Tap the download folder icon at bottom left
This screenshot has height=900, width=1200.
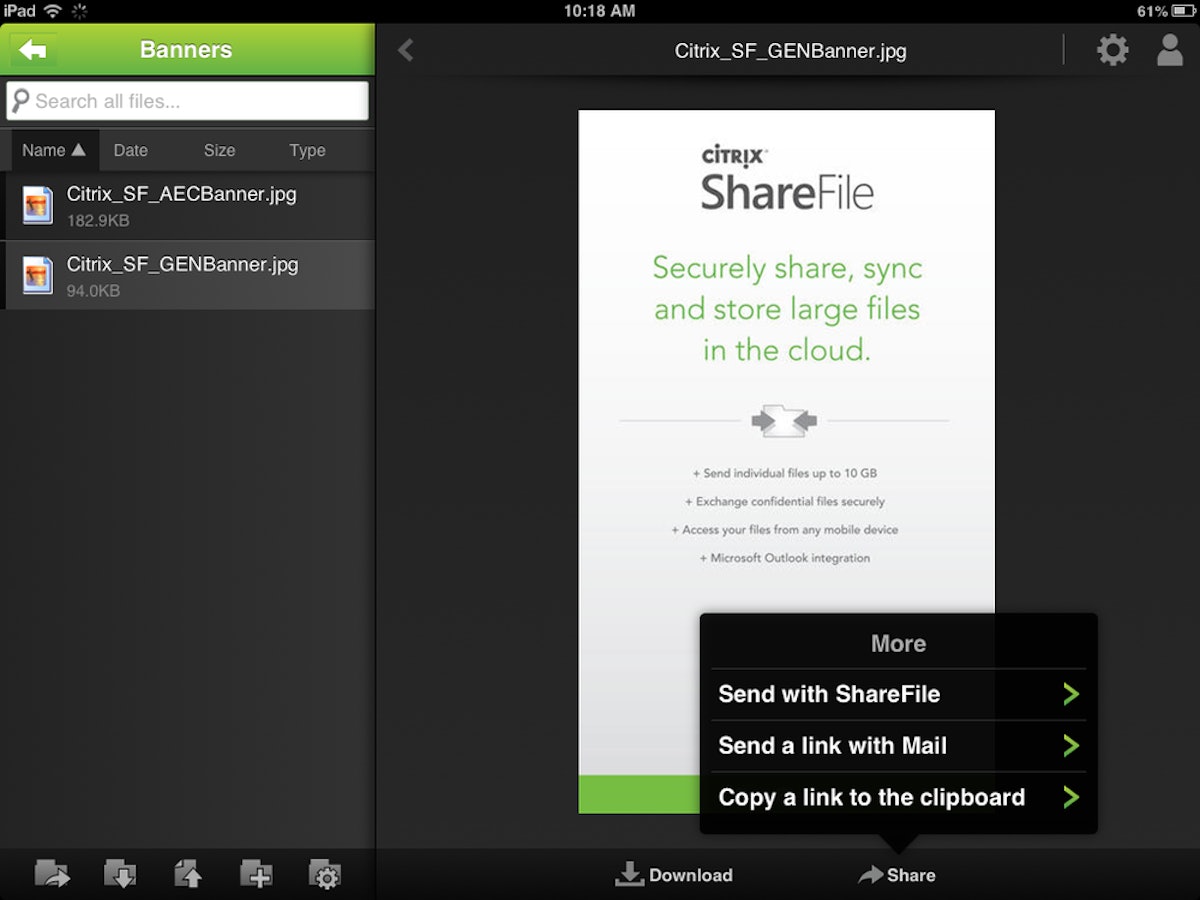(120, 872)
